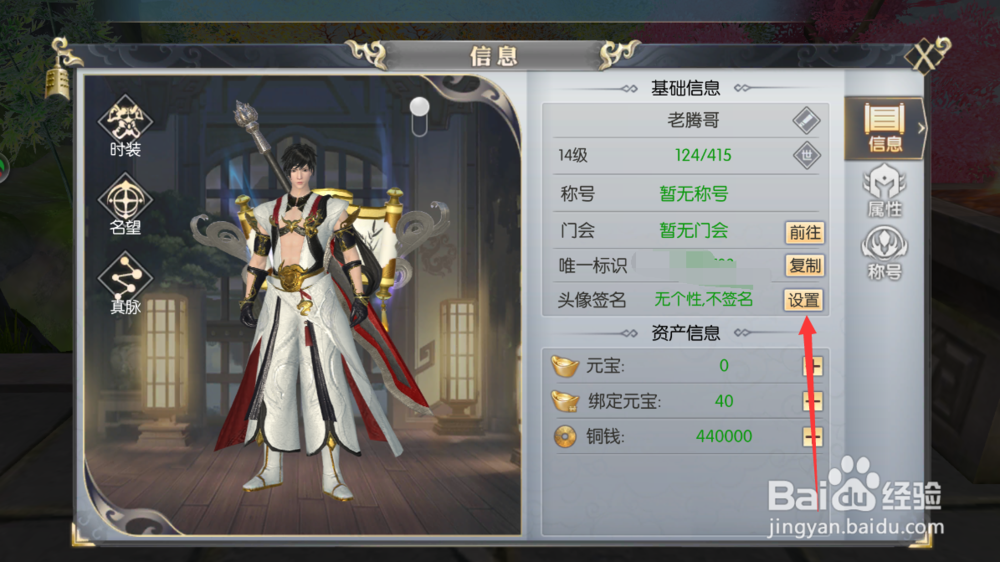
Task: Click the rename diamond icon beside 老腾哥
Action: [806, 121]
